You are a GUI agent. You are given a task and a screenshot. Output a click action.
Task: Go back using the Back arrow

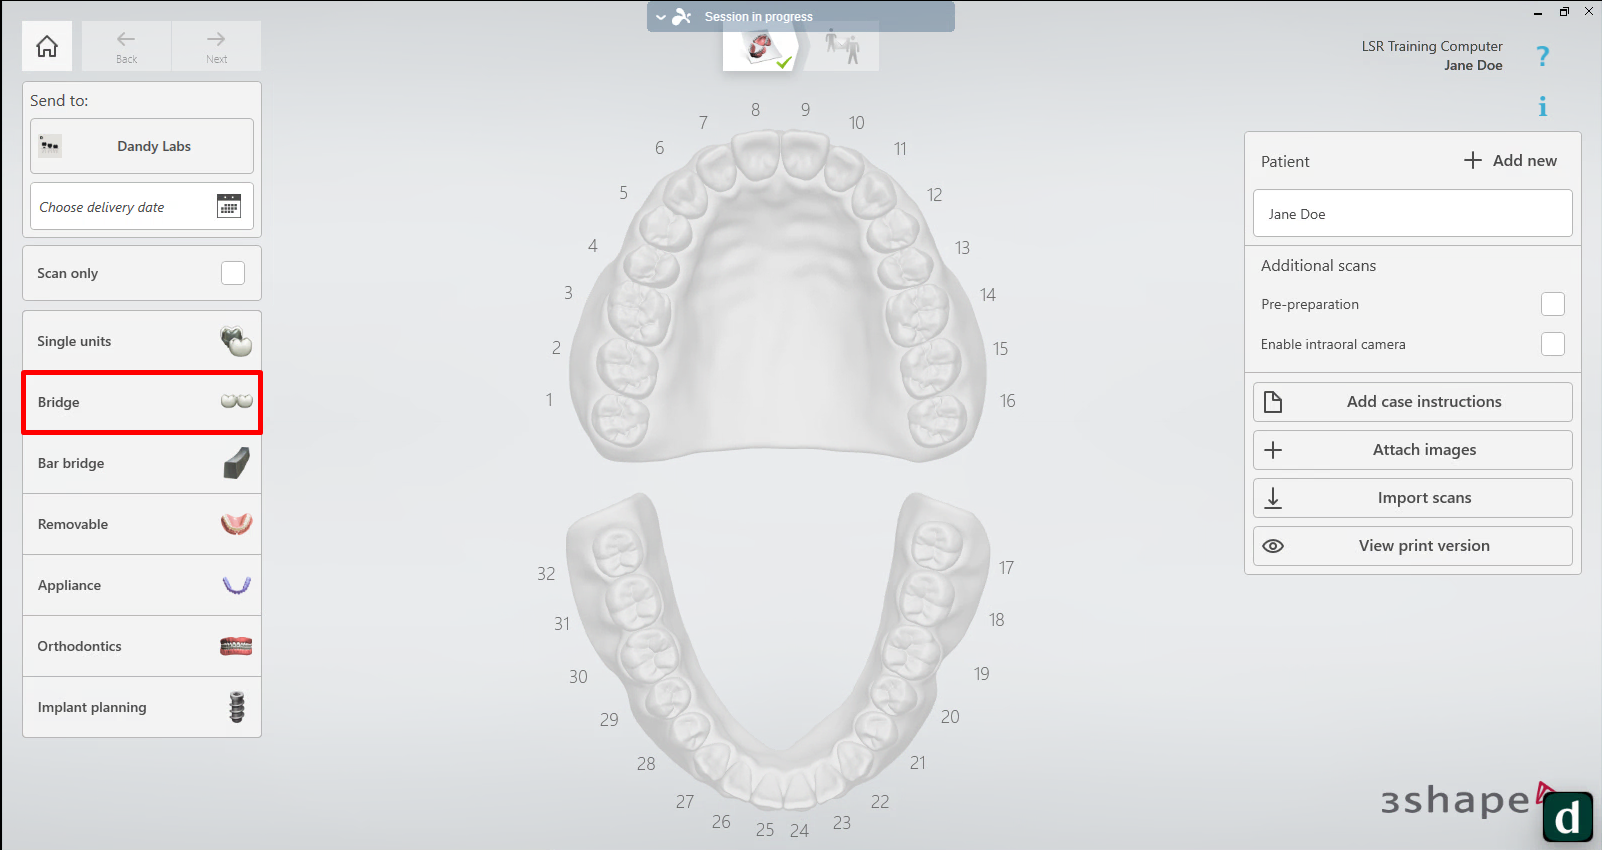click(x=126, y=46)
